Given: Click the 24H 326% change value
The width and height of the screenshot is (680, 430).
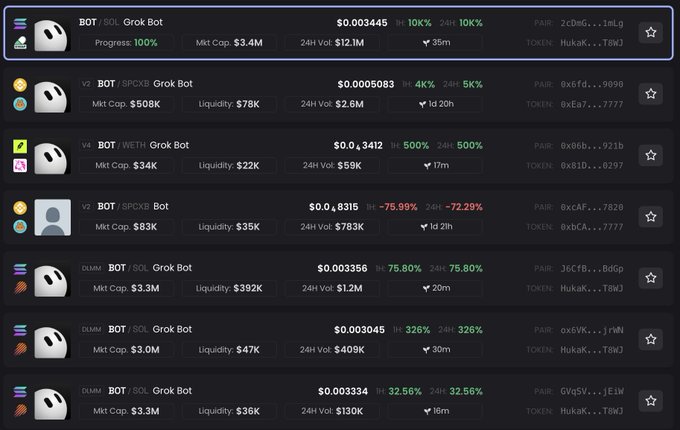Looking at the screenshot, I should tap(470, 330).
